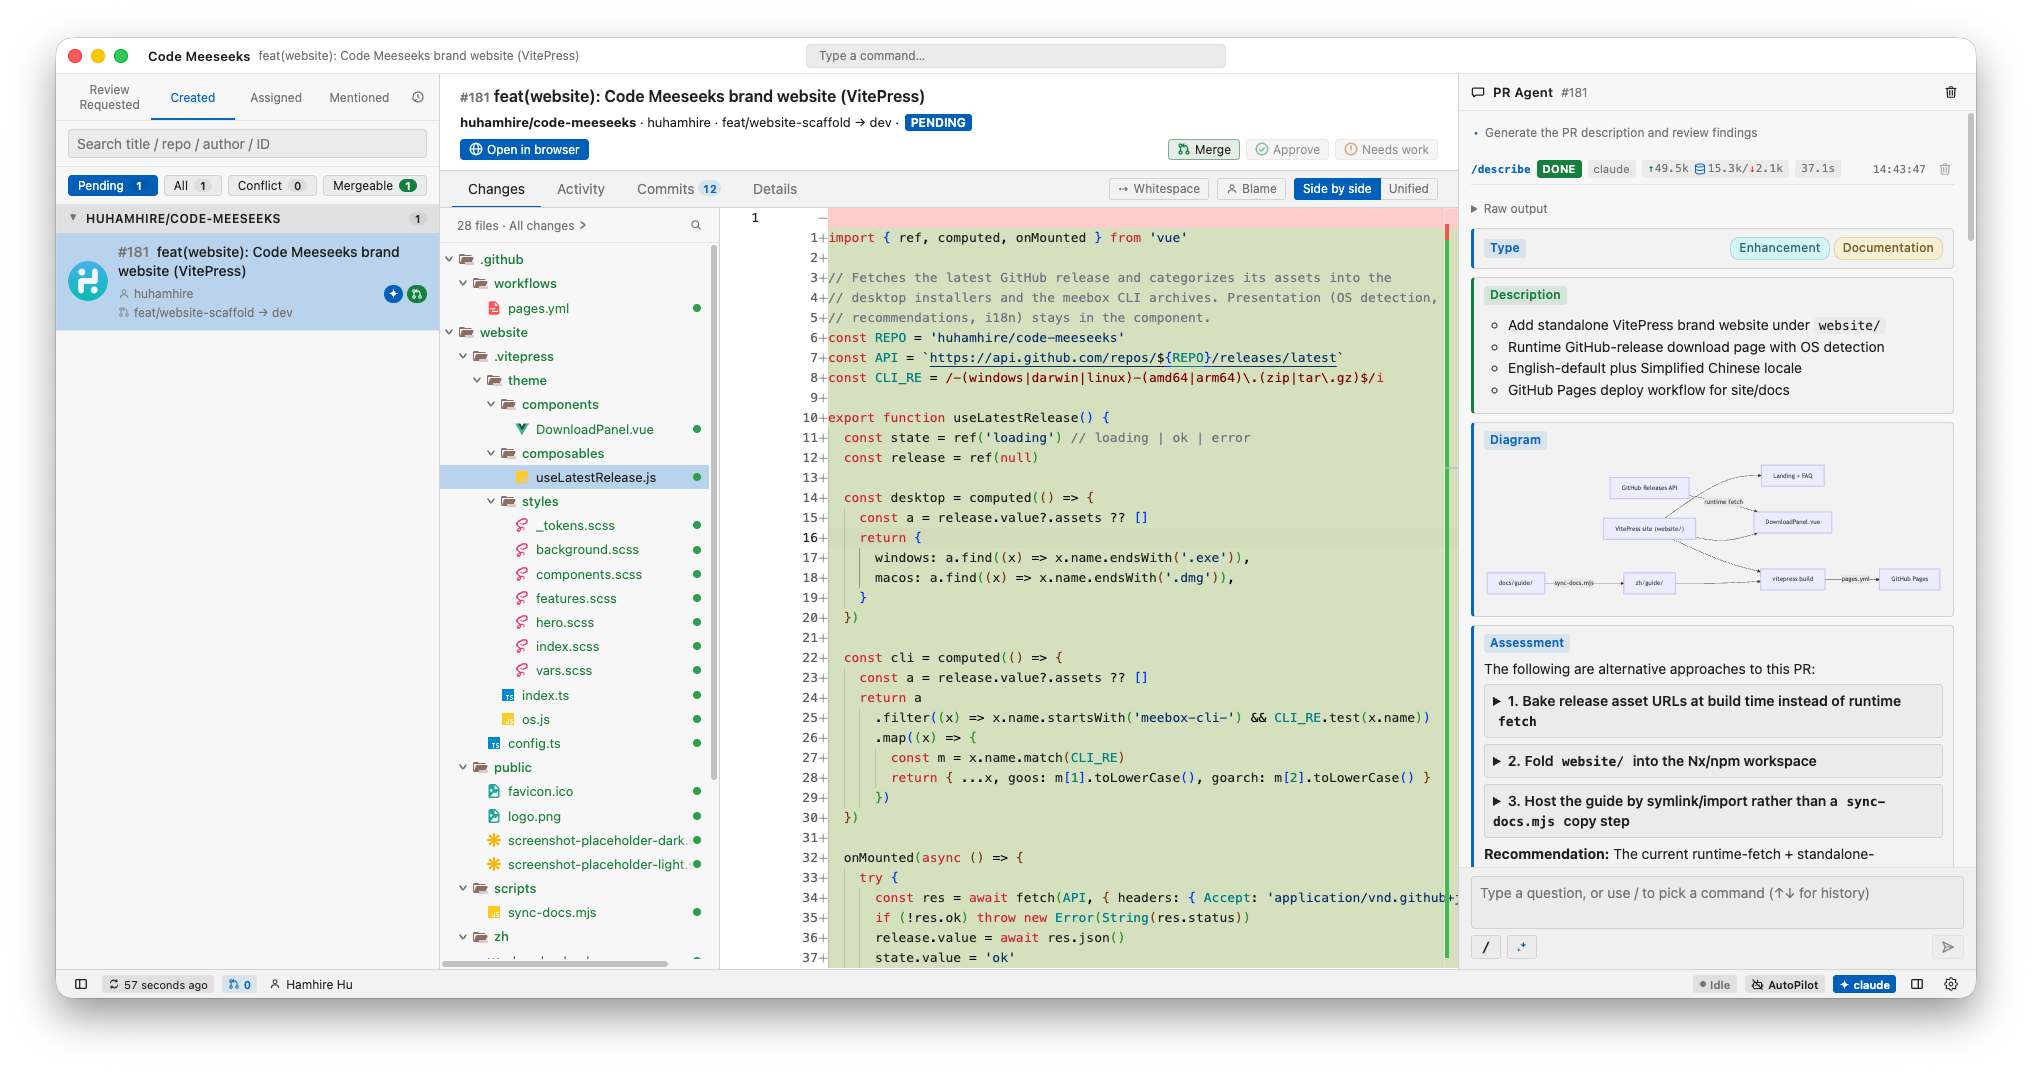This screenshot has width=2032, height=1072.
Task: Click the file tree search magnifier icon
Action: point(696,226)
